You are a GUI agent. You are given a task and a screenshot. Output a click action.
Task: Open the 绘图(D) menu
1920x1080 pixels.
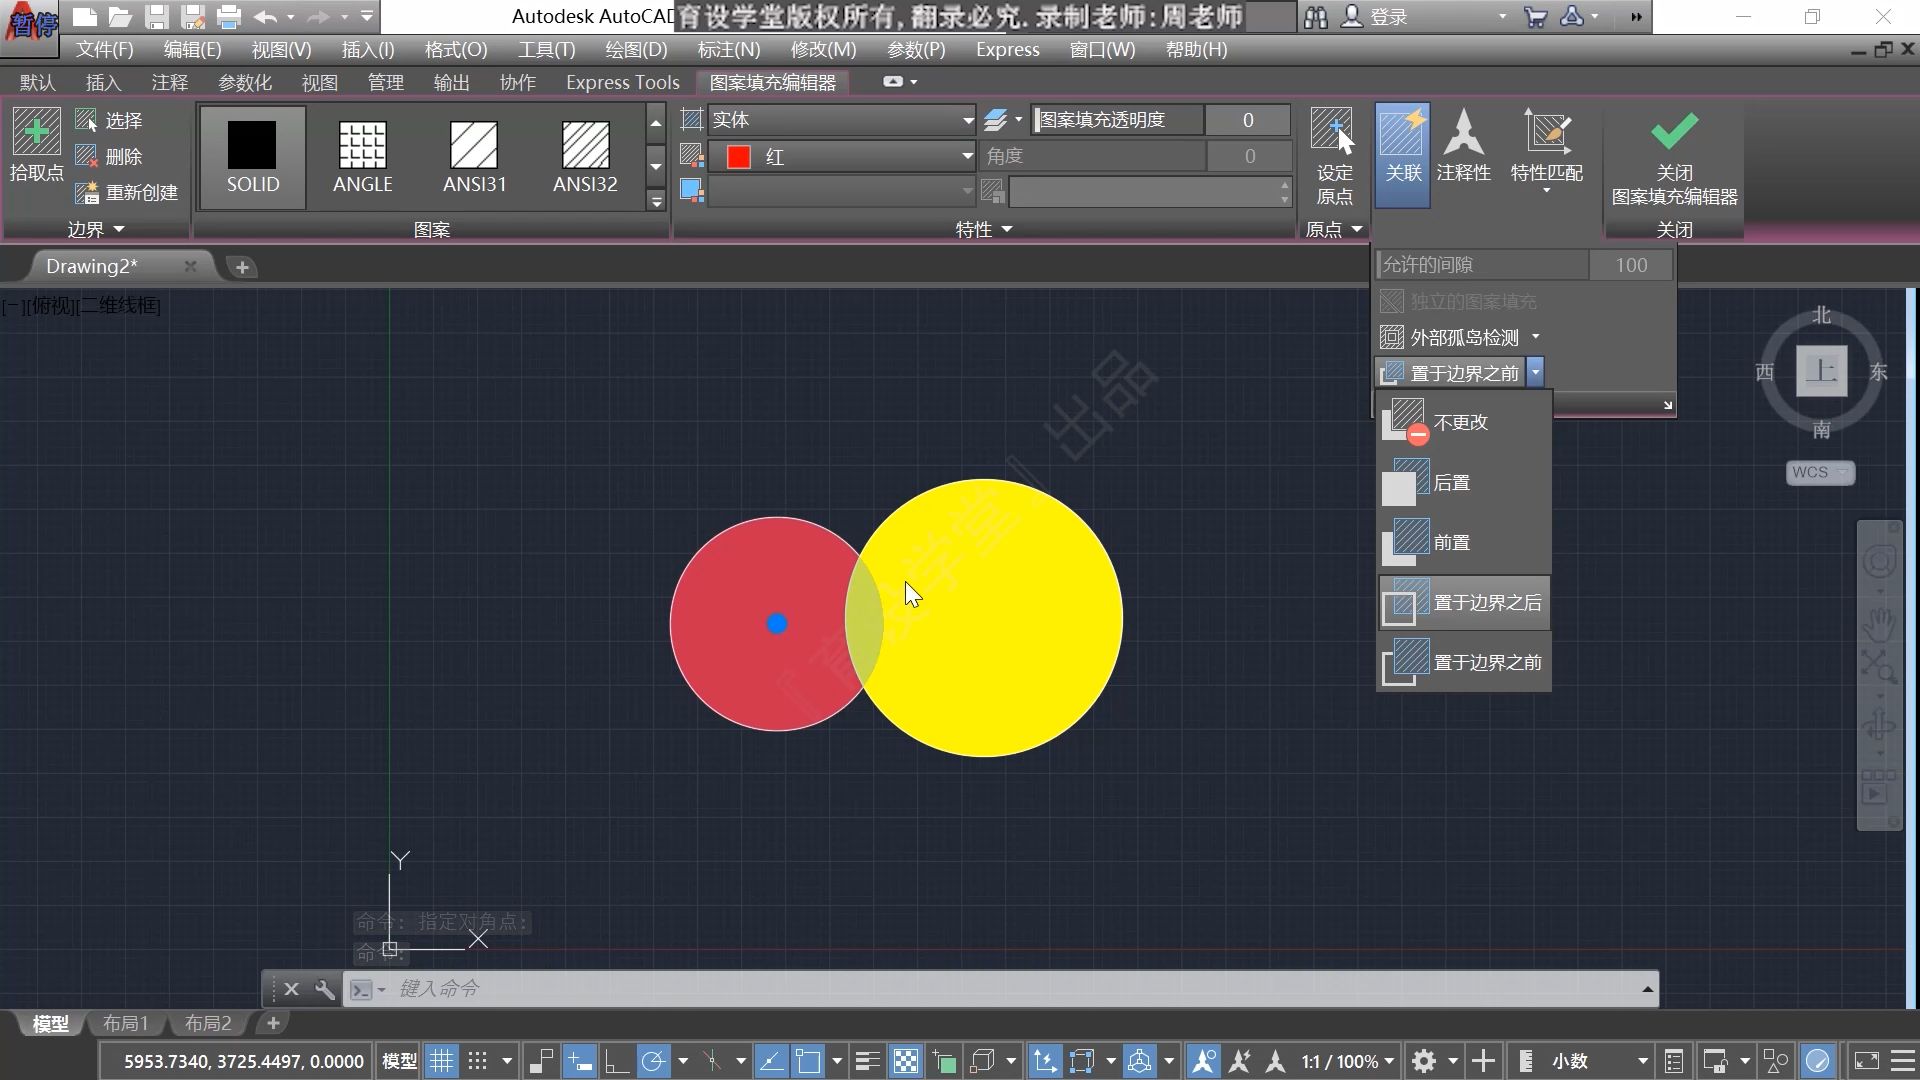636,49
